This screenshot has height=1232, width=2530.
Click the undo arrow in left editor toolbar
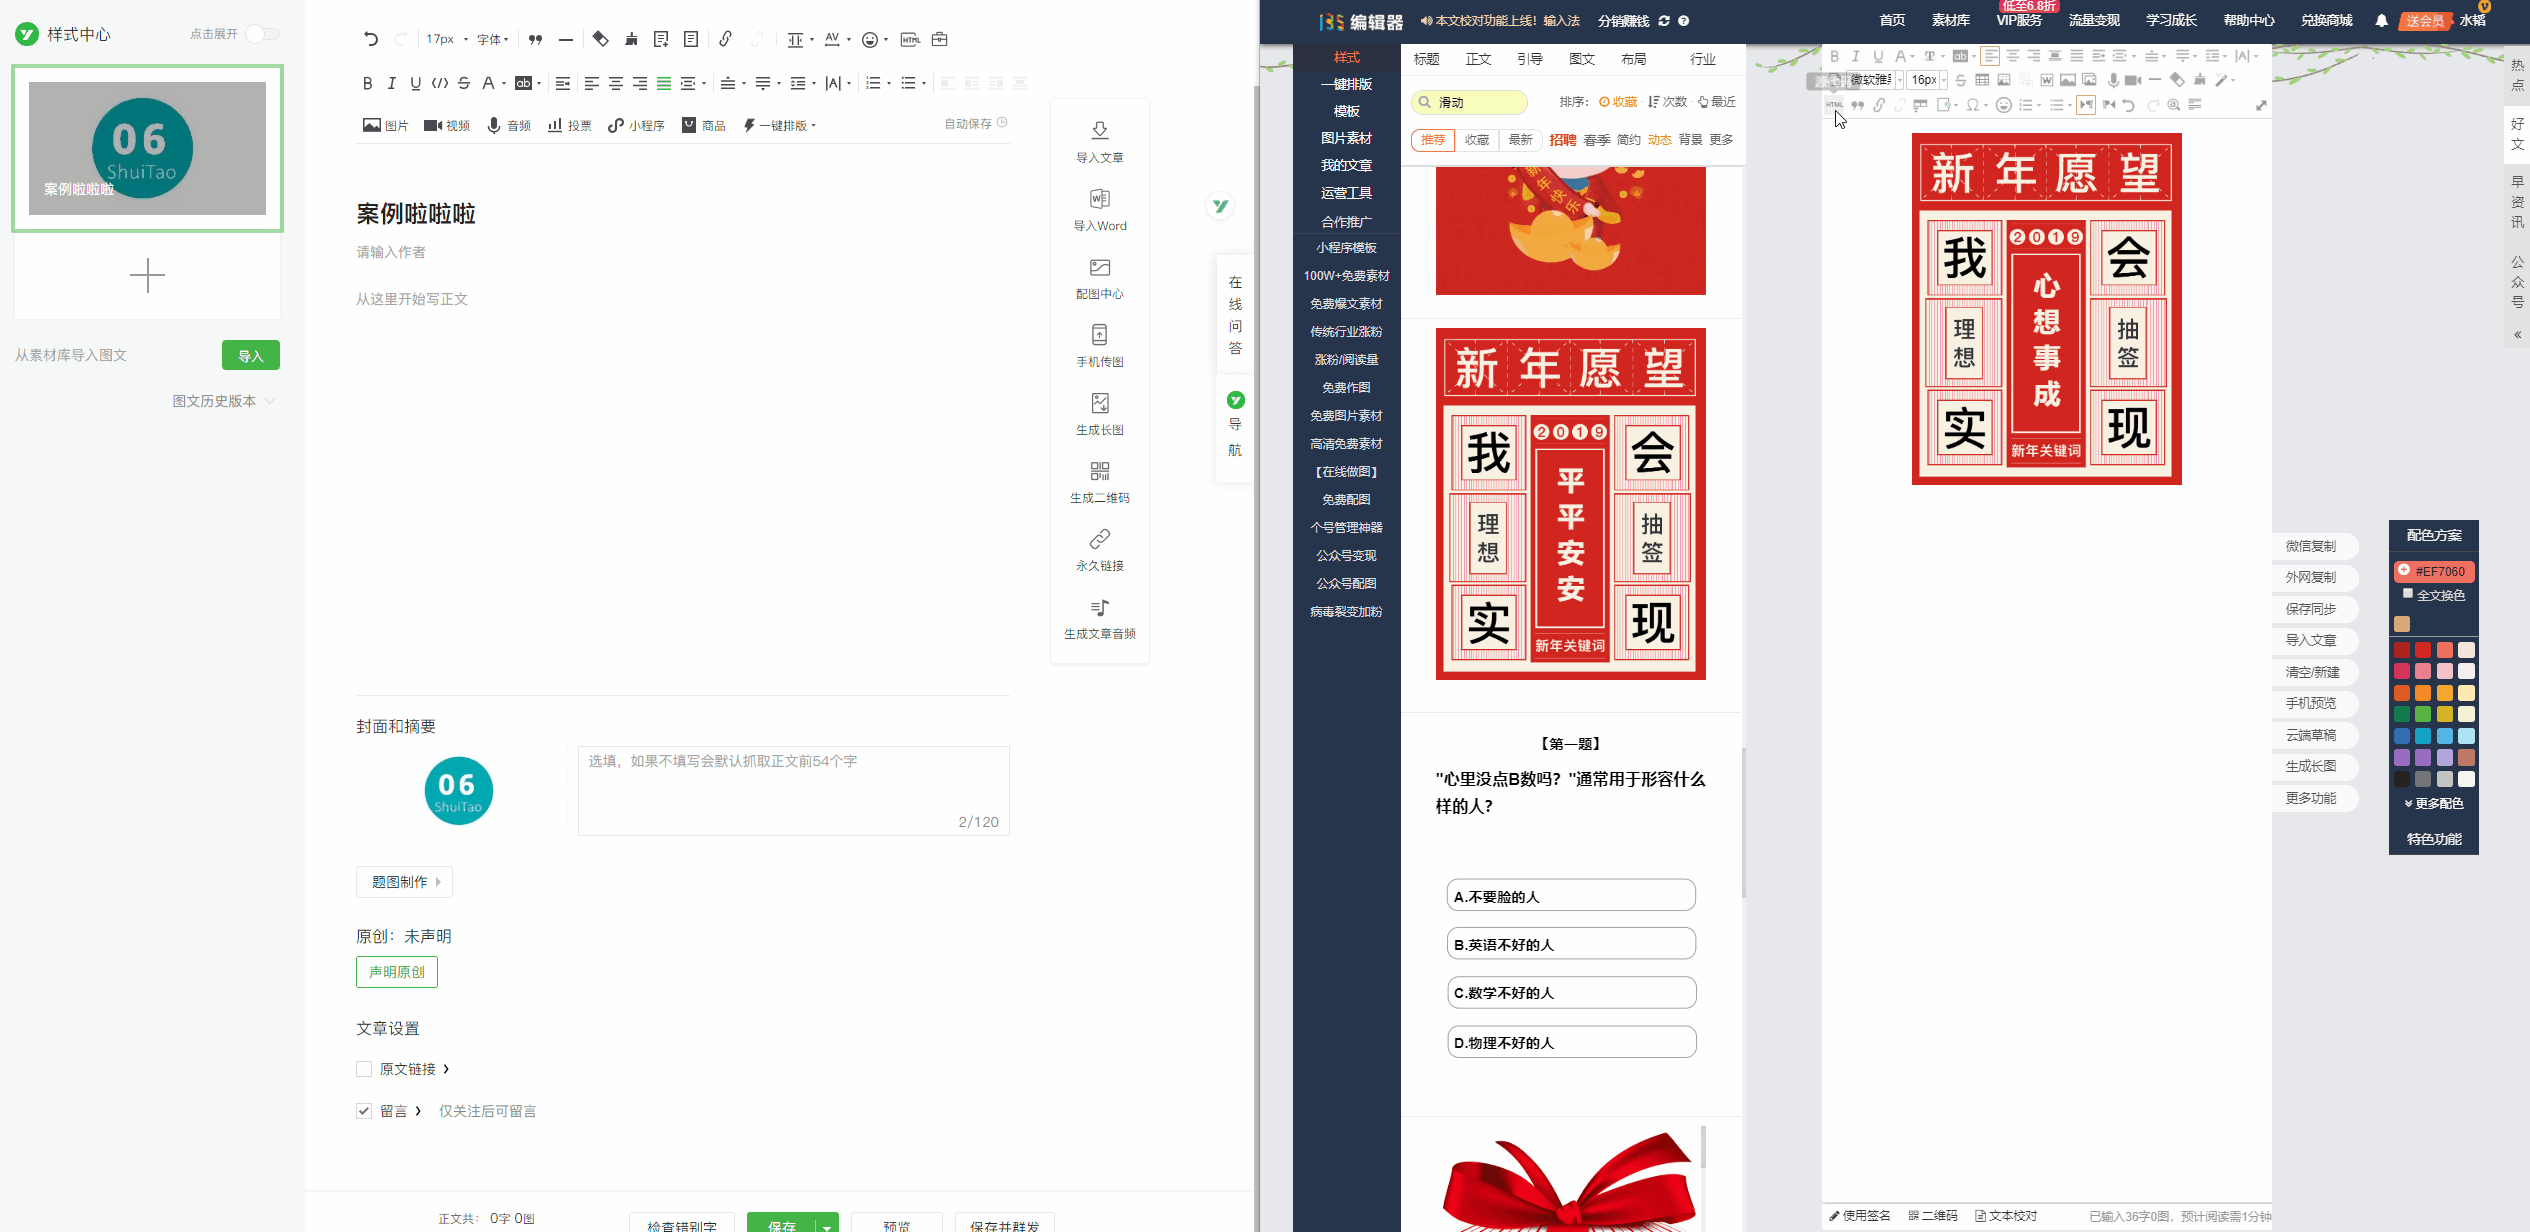371,39
